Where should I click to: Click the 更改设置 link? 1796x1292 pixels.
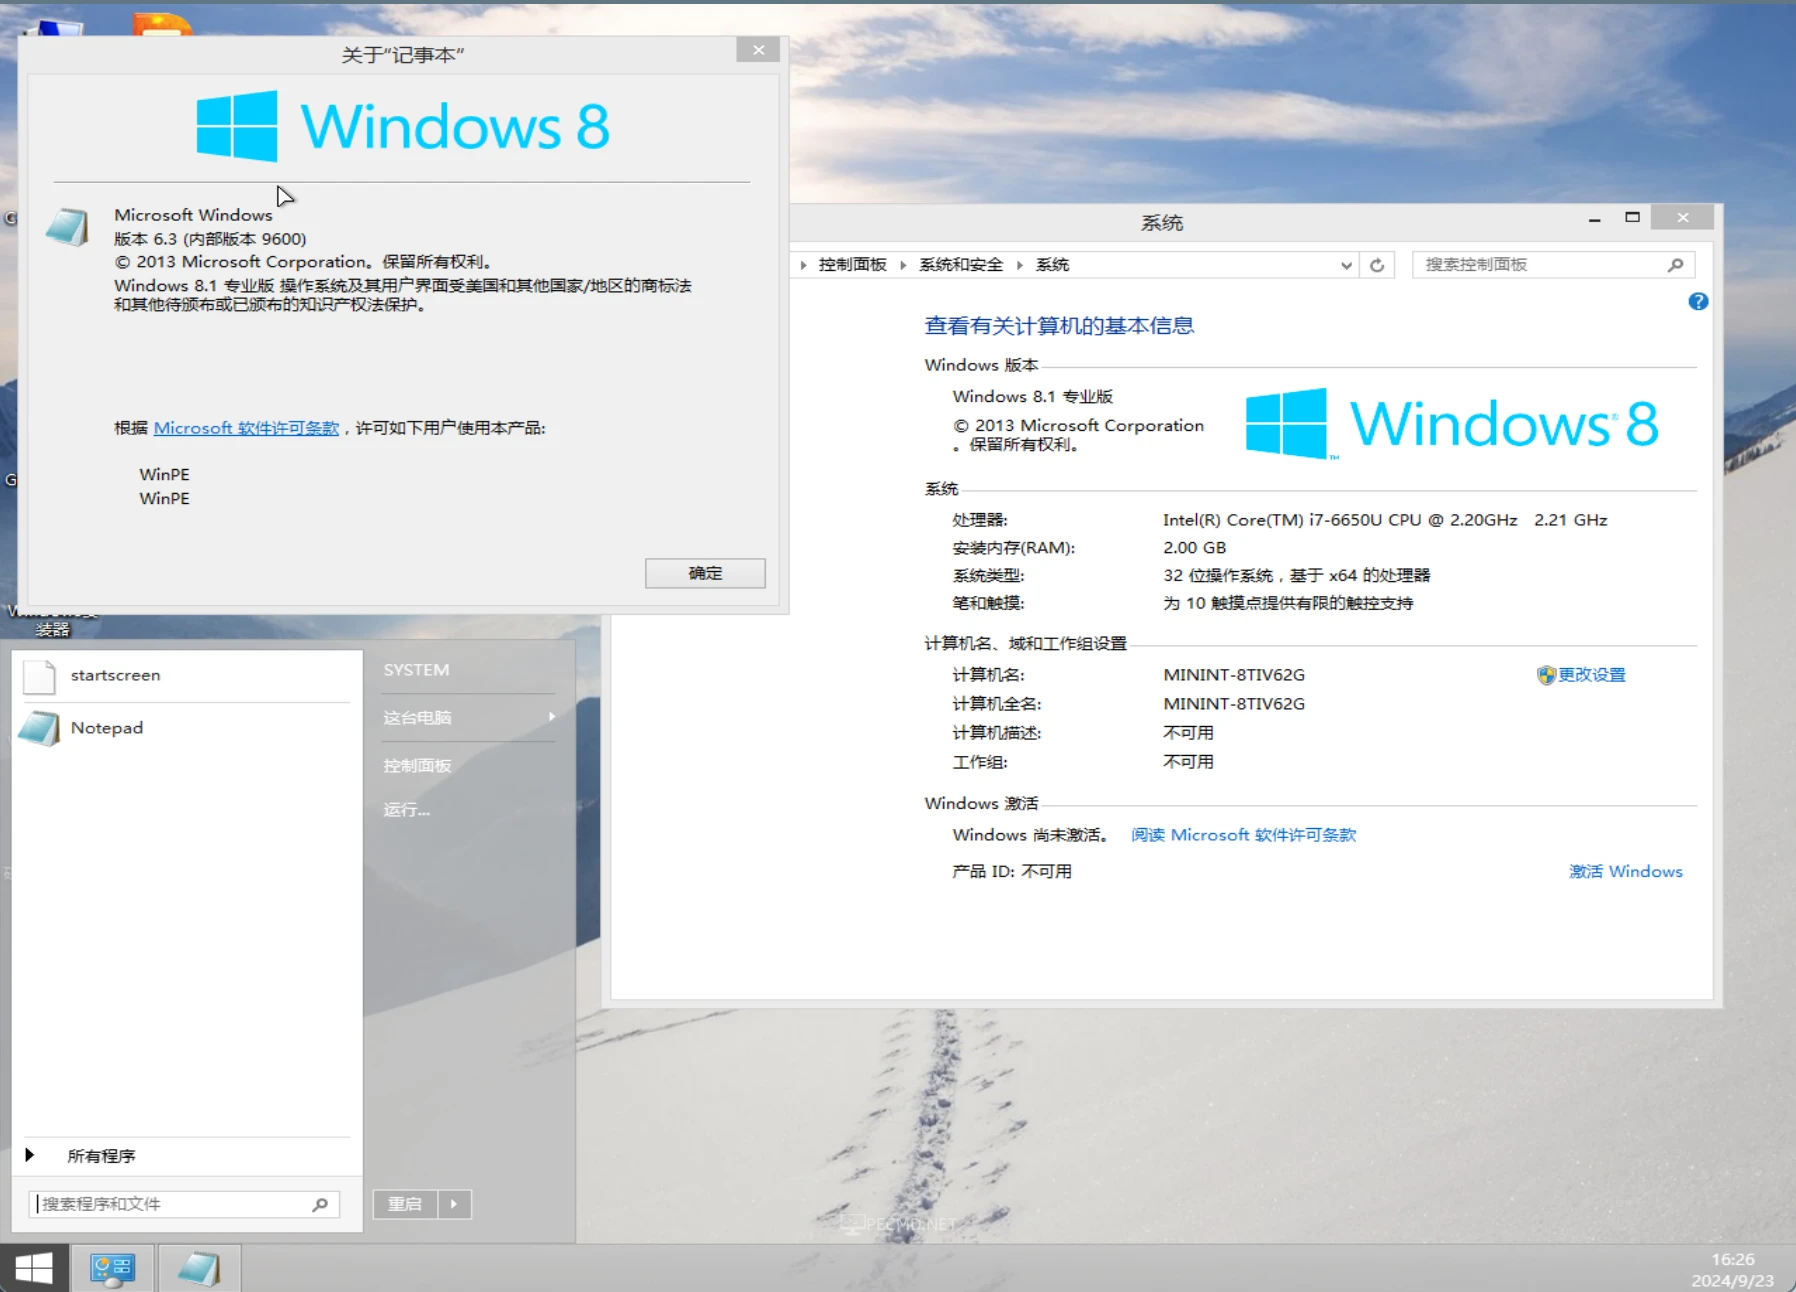tap(1591, 675)
